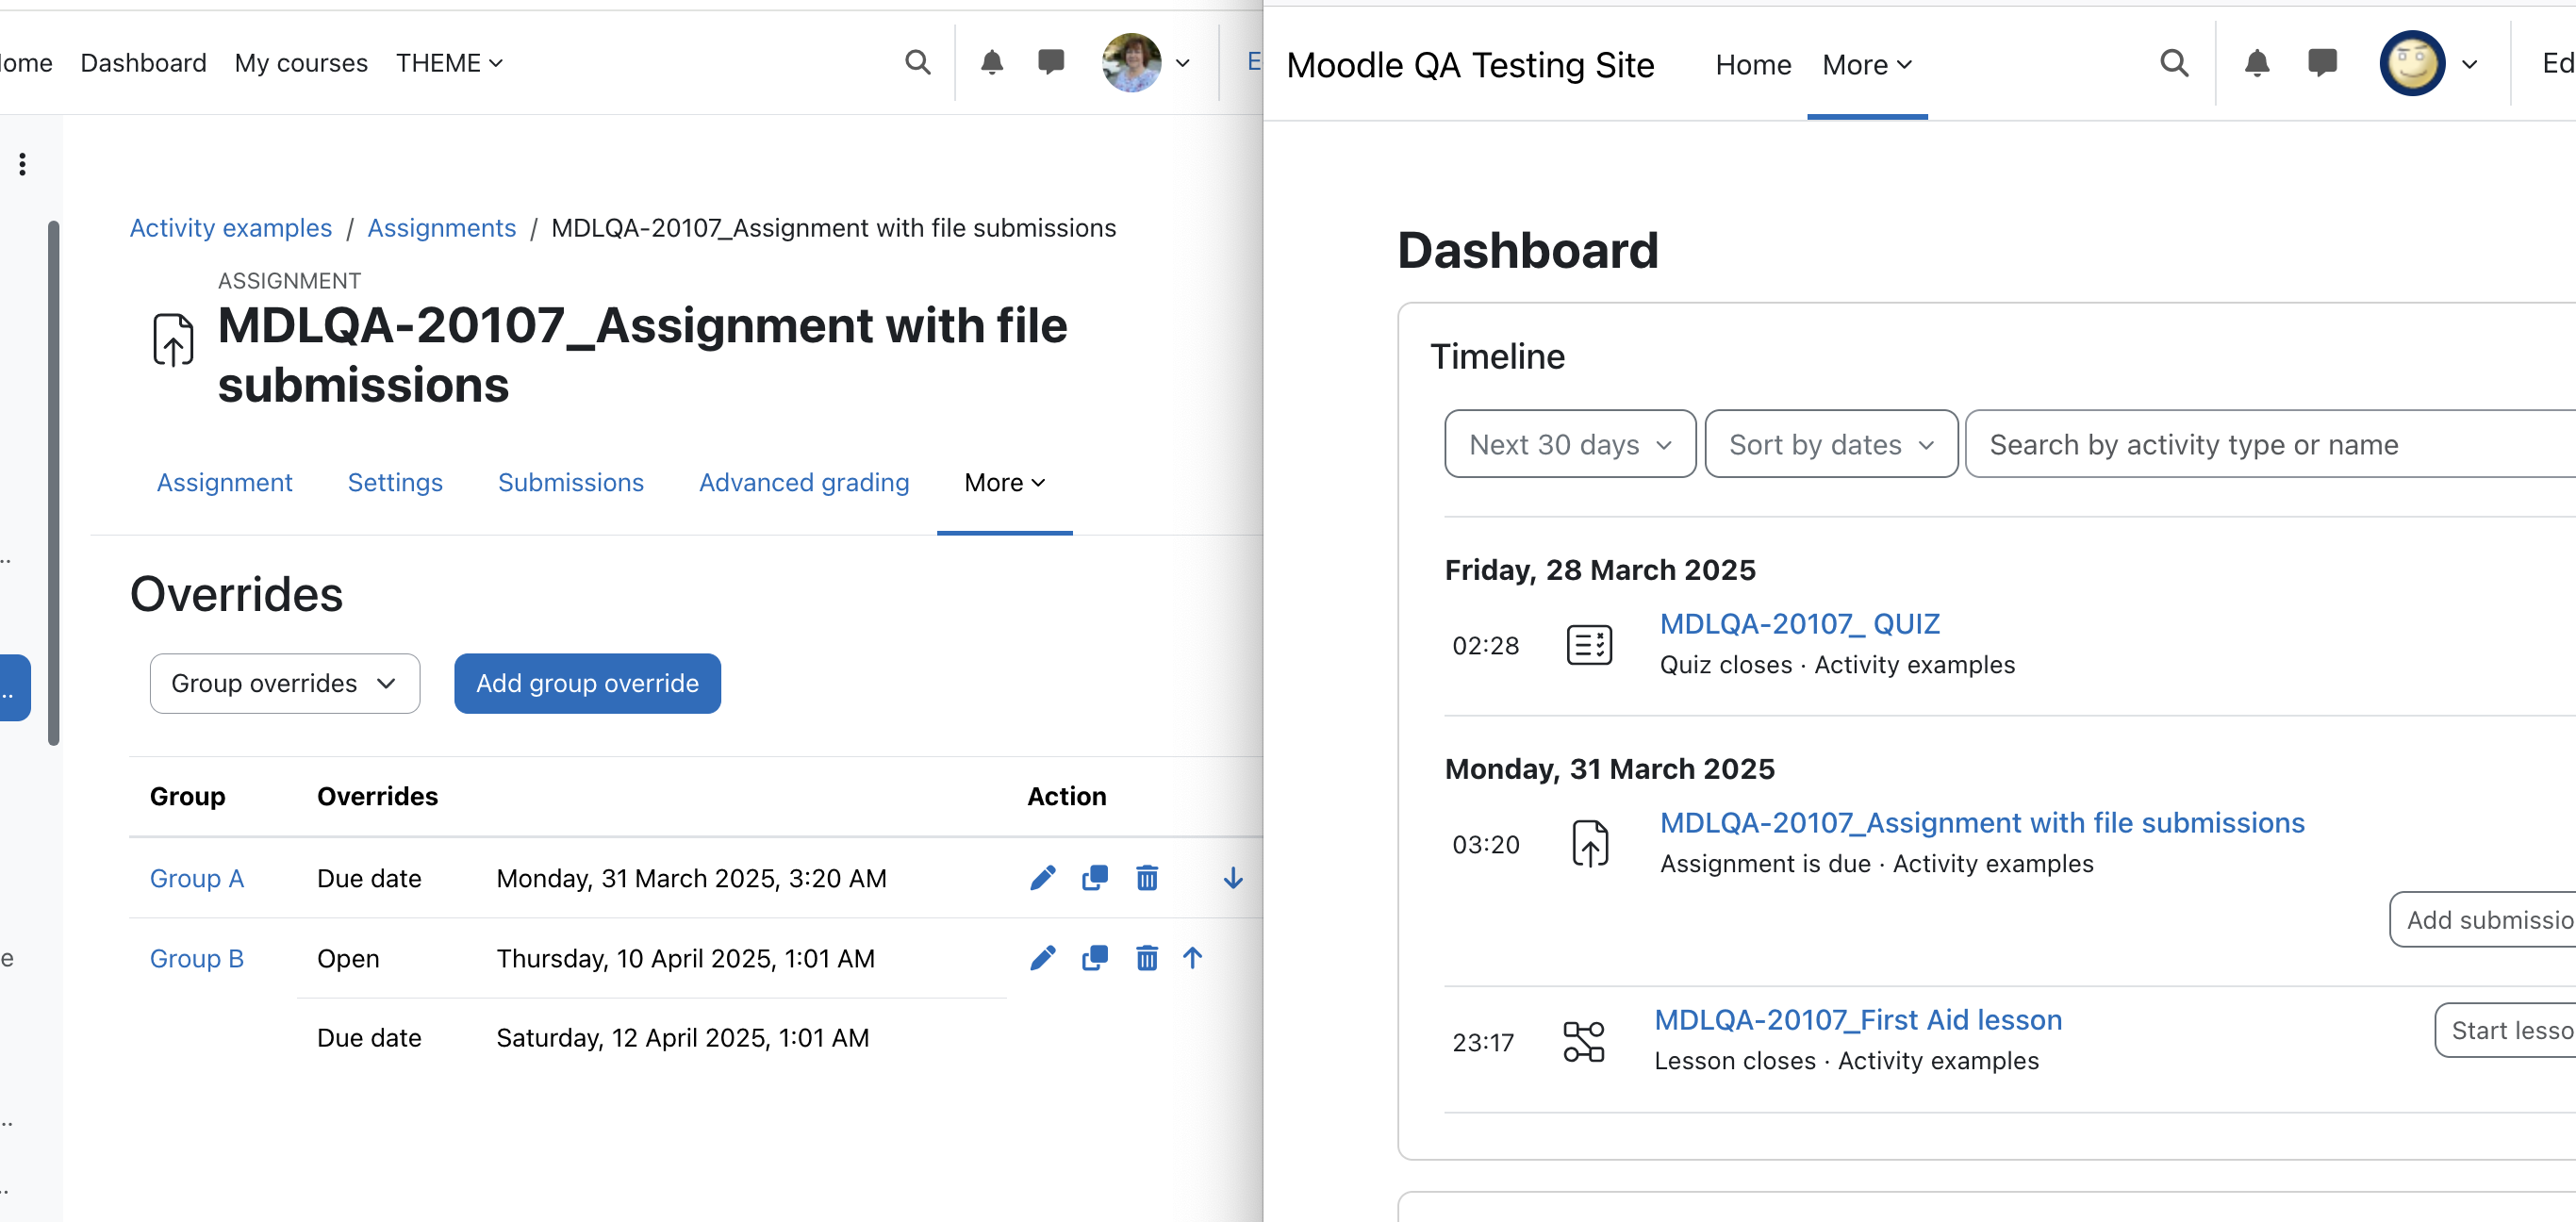
Task: Open MDLQA-20107_Assignment with file submissions timeline link
Action: (1981, 822)
